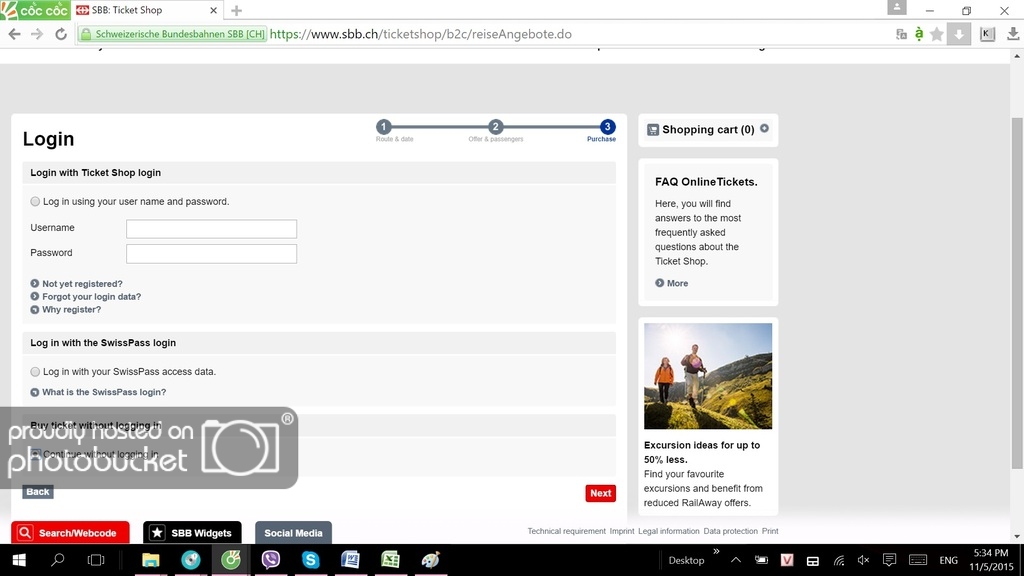The width and height of the screenshot is (1024, 576).
Task: Open the 'Why register?' link
Action: pyautogui.click(x=72, y=310)
